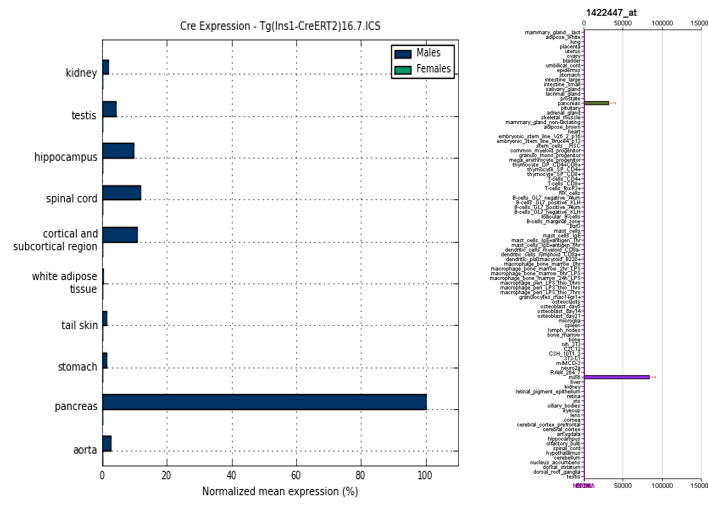708x508 pixels.
Task: Click the pancreas bar in Cre Expression chart
Action: click(x=265, y=402)
